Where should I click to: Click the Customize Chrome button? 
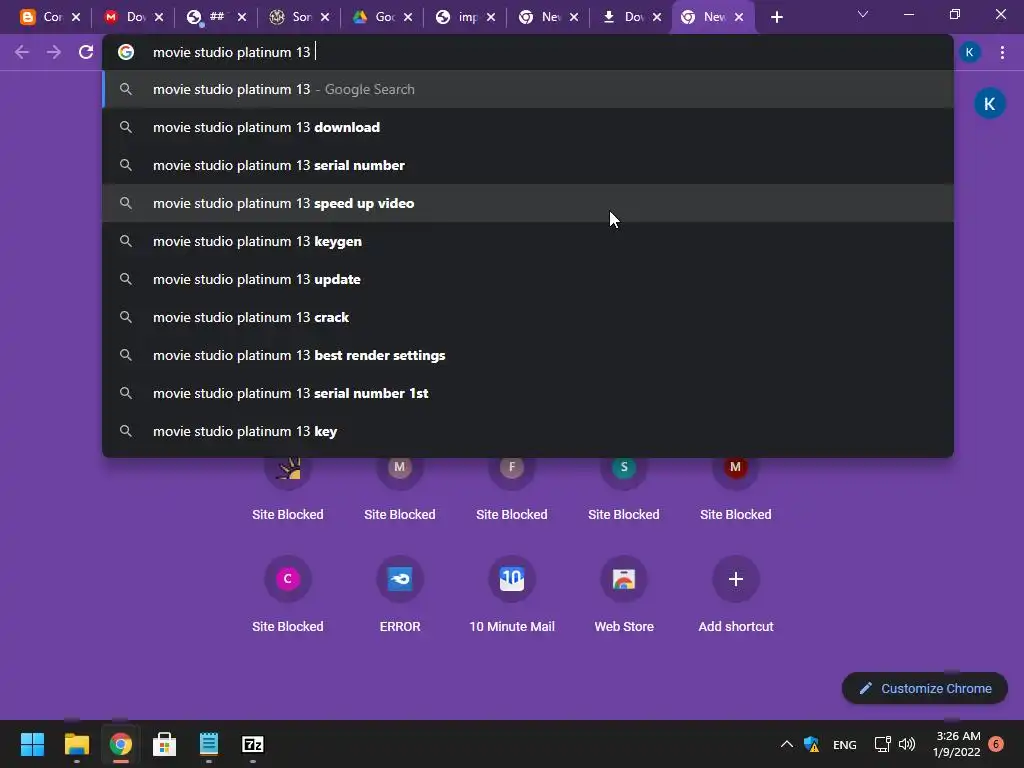925,688
